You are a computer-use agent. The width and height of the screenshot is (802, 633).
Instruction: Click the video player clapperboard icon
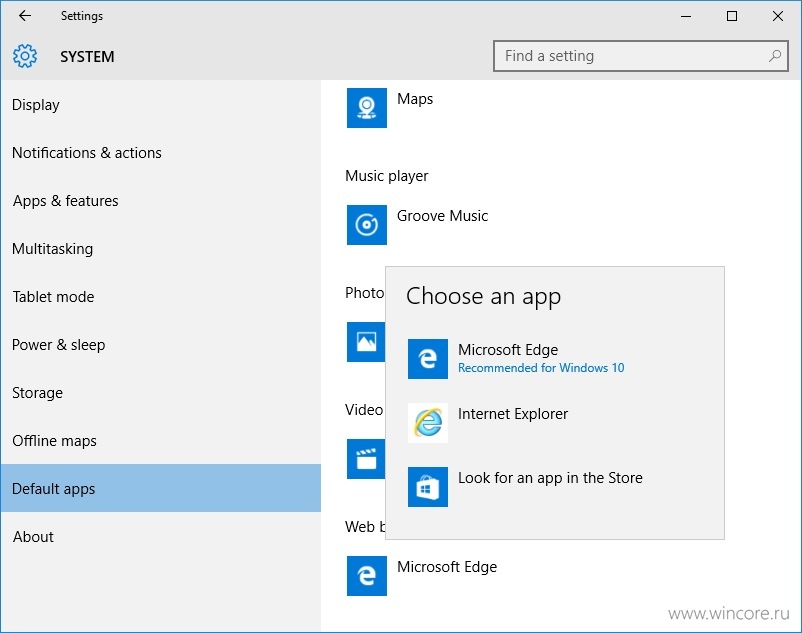tap(366, 459)
